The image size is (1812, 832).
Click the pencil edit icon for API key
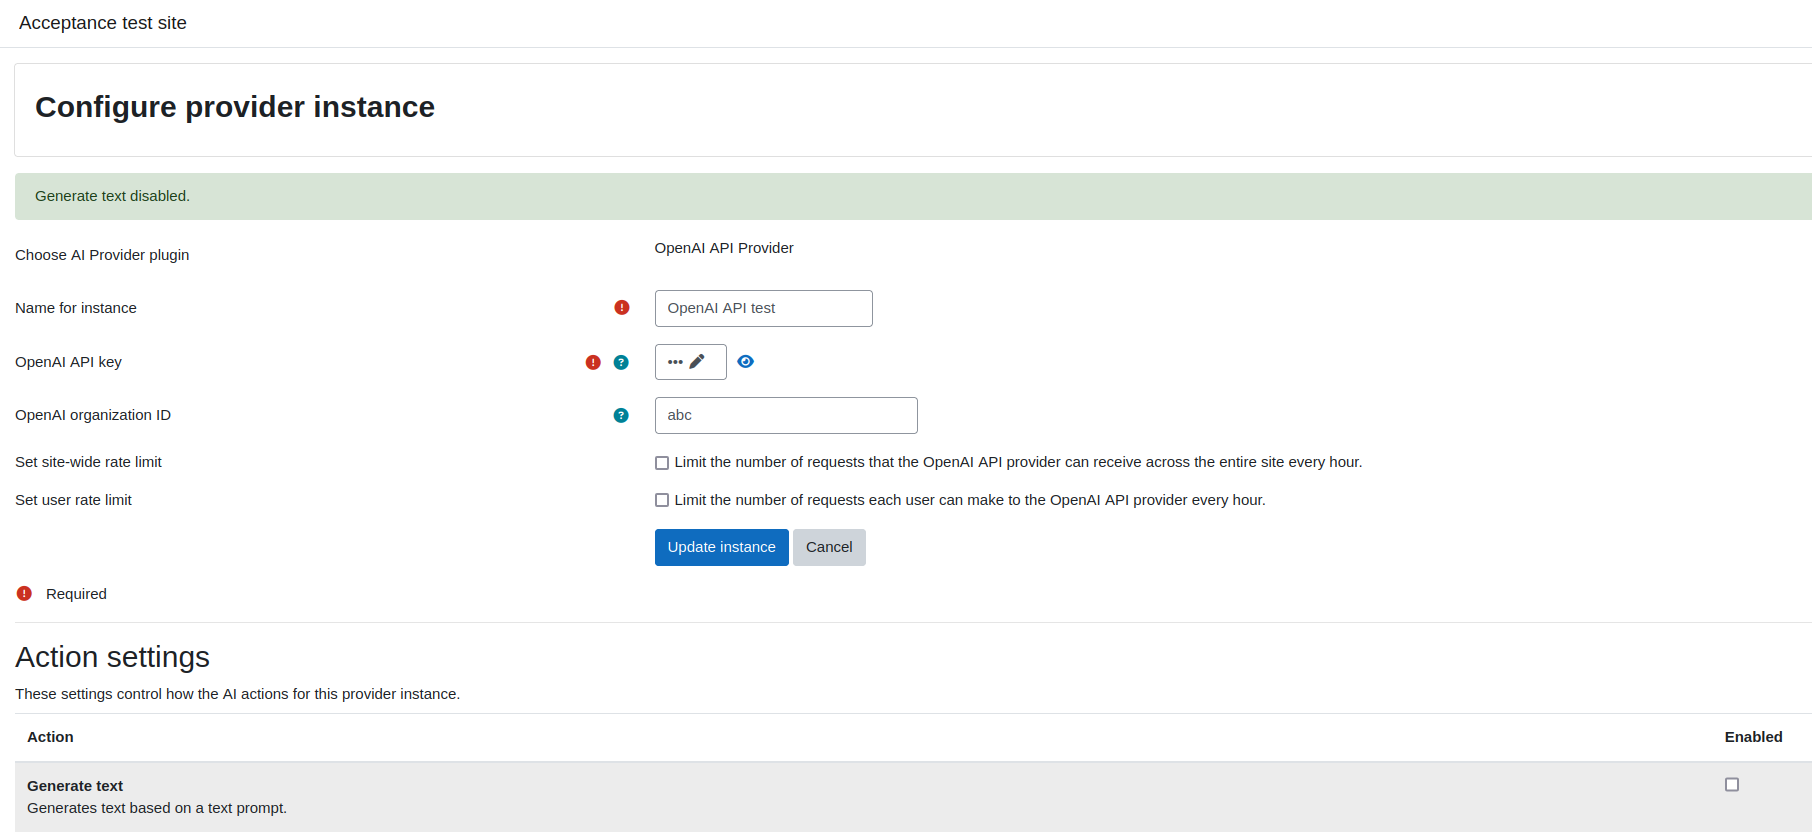(x=697, y=362)
